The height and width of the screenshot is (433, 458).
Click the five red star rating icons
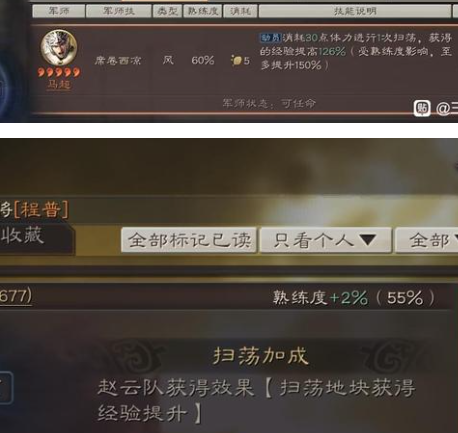59,72
